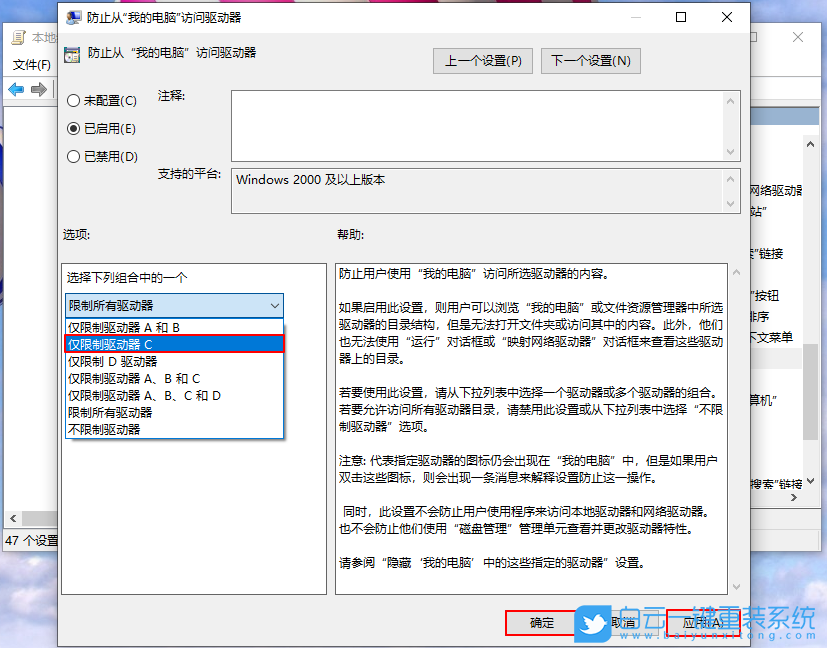Select the 已禁用 radio button
This screenshot has height=648, width=827.
(x=72, y=155)
